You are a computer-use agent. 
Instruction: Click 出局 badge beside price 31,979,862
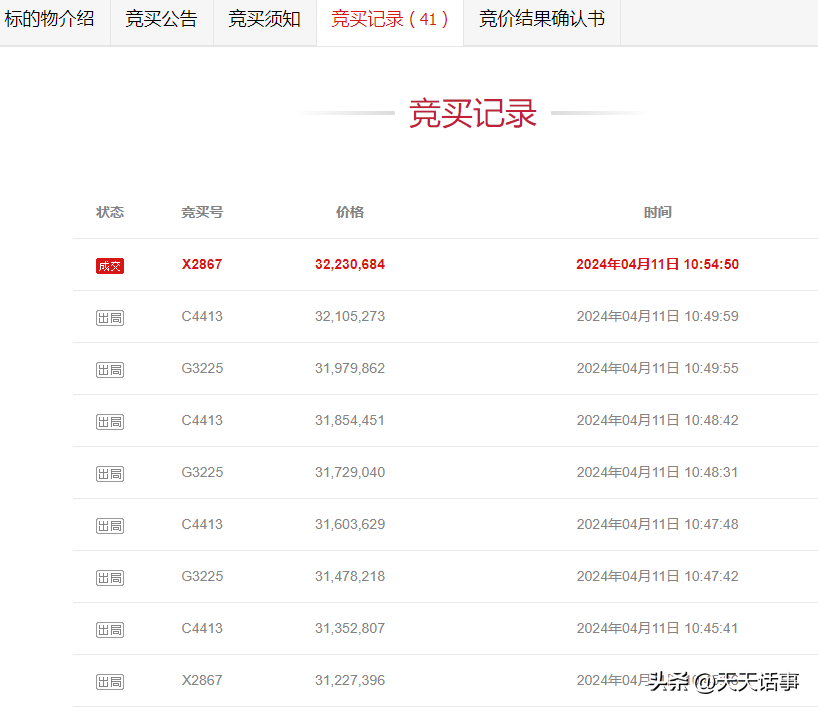click(x=110, y=370)
